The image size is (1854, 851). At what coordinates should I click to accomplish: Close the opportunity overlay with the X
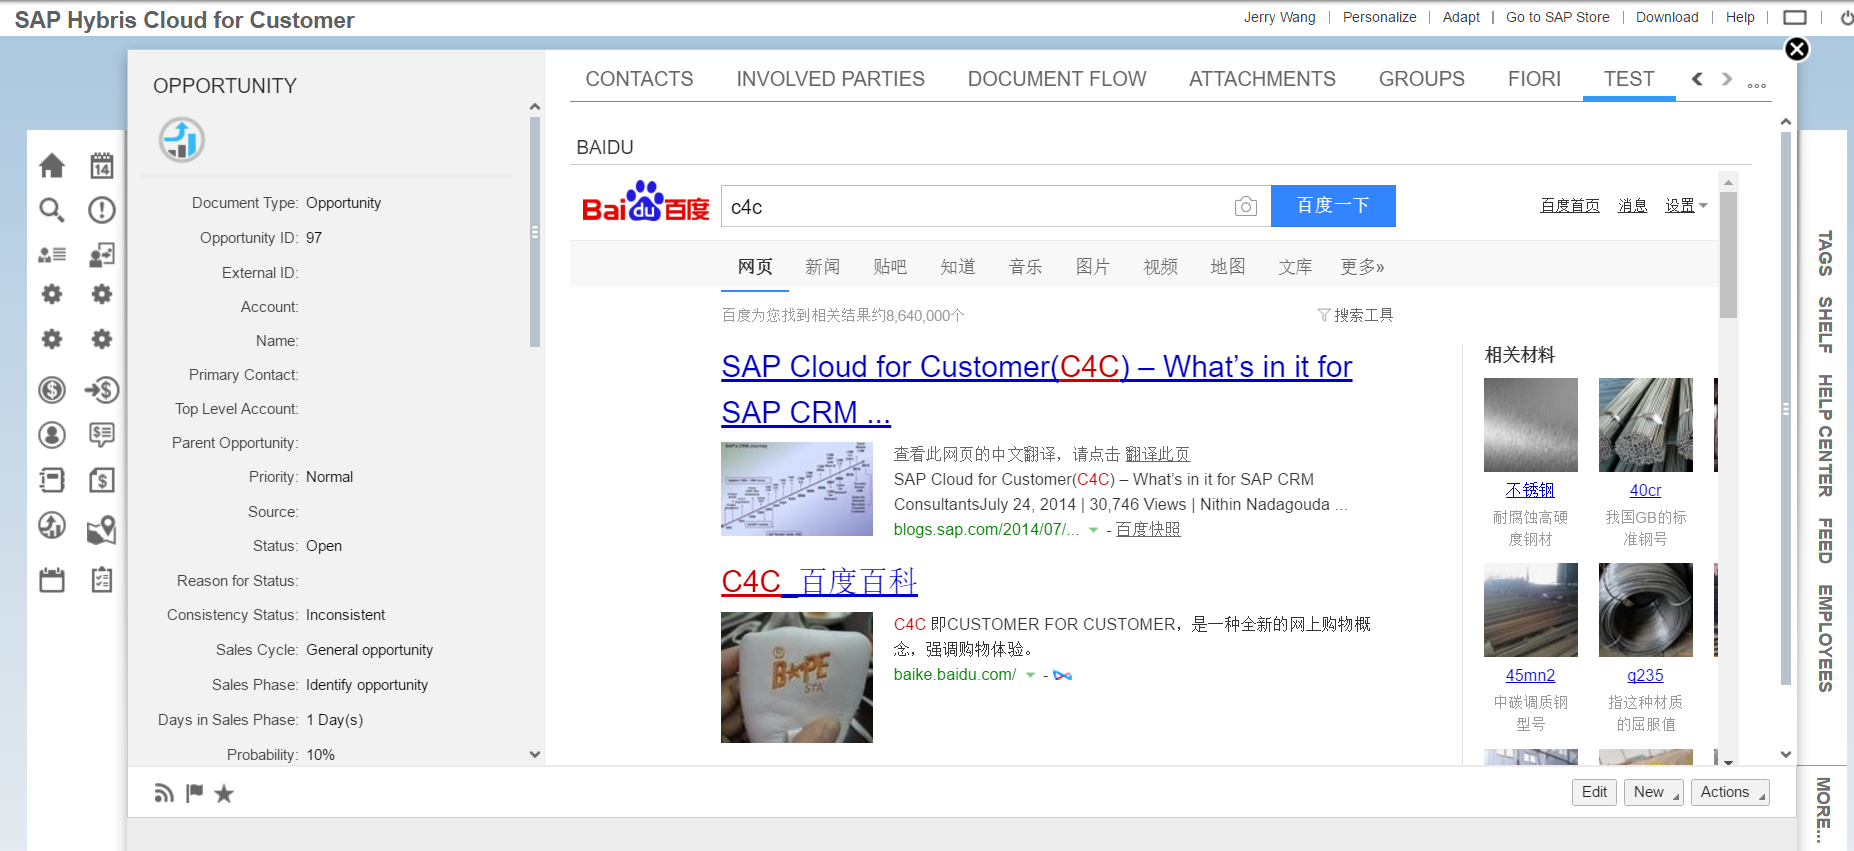pos(1797,49)
